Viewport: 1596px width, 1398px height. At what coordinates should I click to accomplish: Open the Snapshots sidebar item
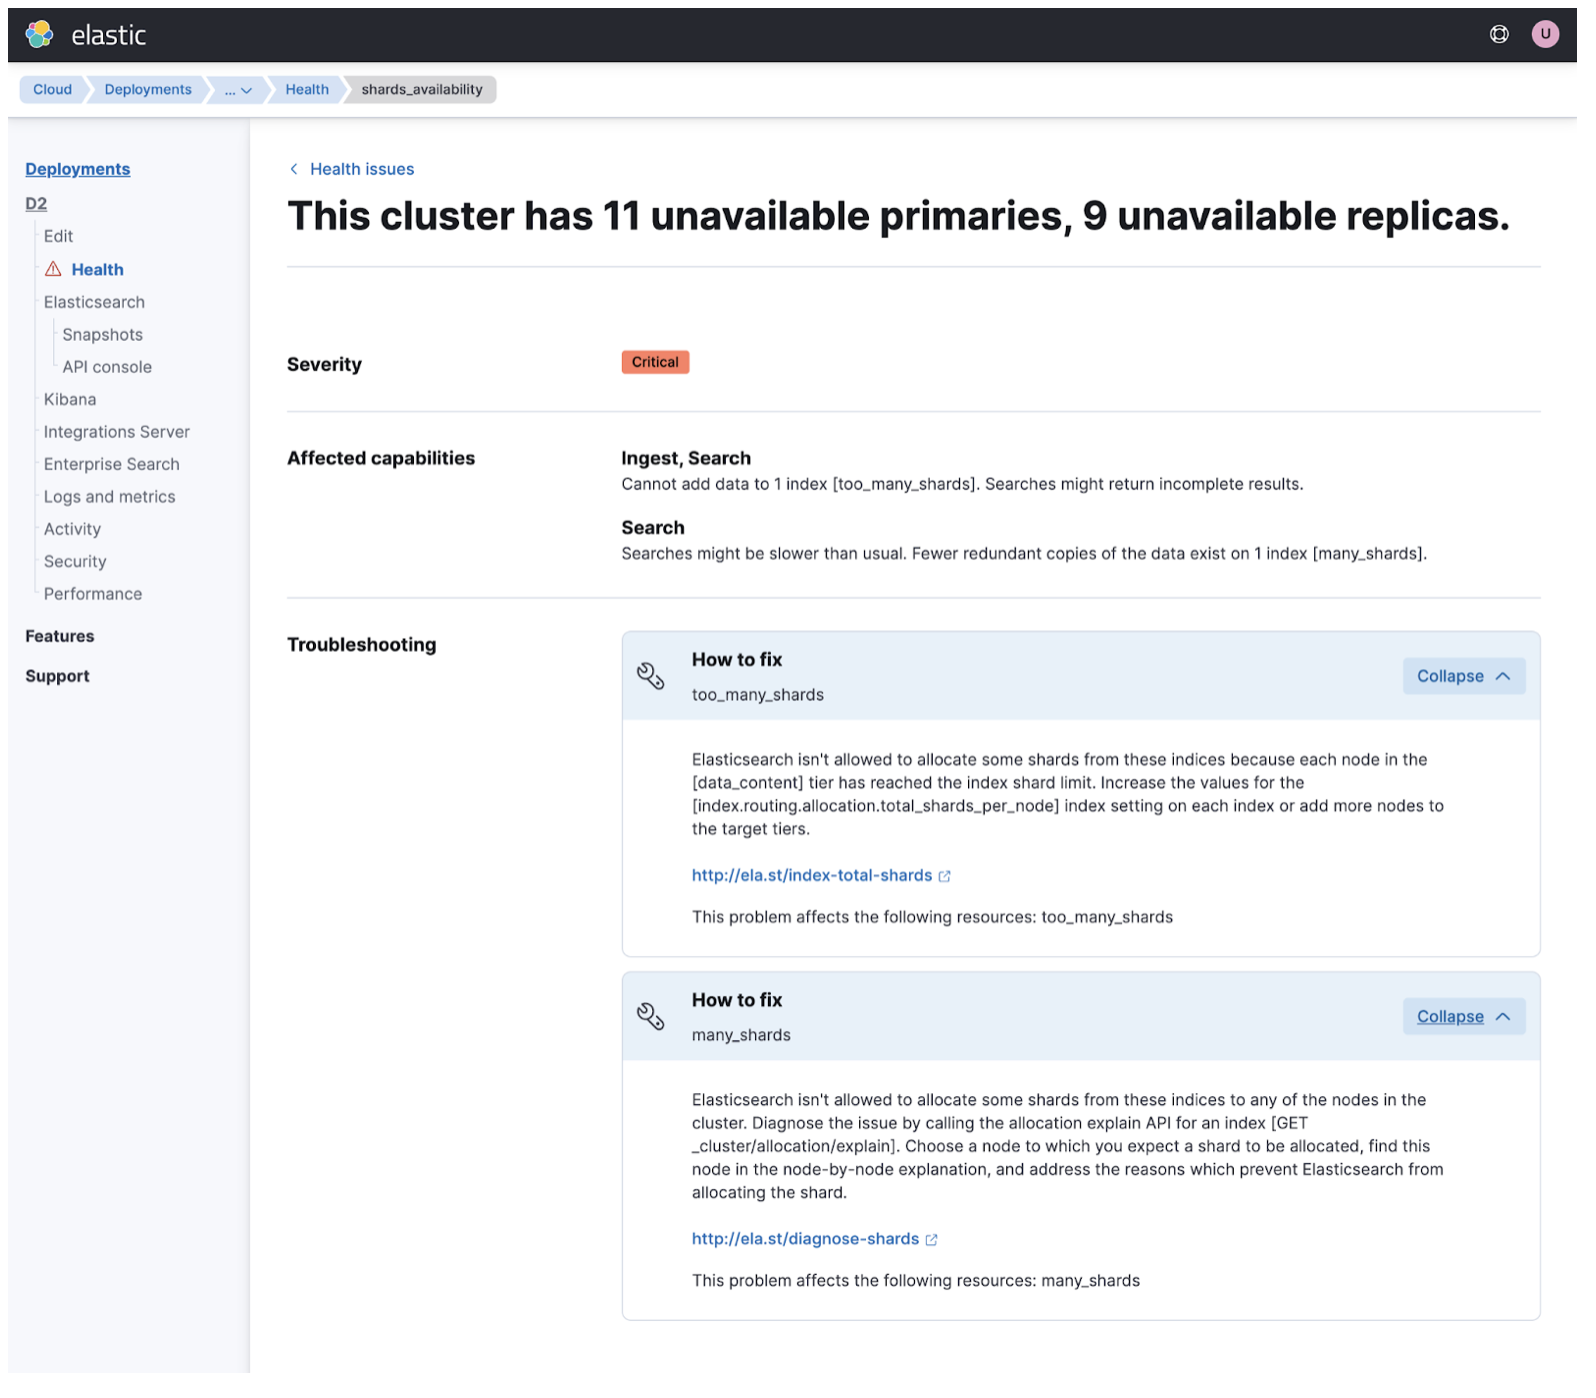102,335
